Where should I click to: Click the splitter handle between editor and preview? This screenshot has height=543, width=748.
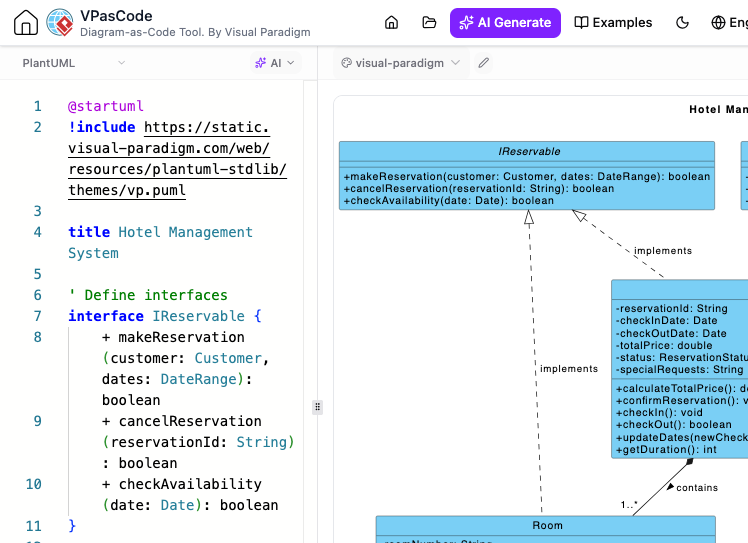317,407
